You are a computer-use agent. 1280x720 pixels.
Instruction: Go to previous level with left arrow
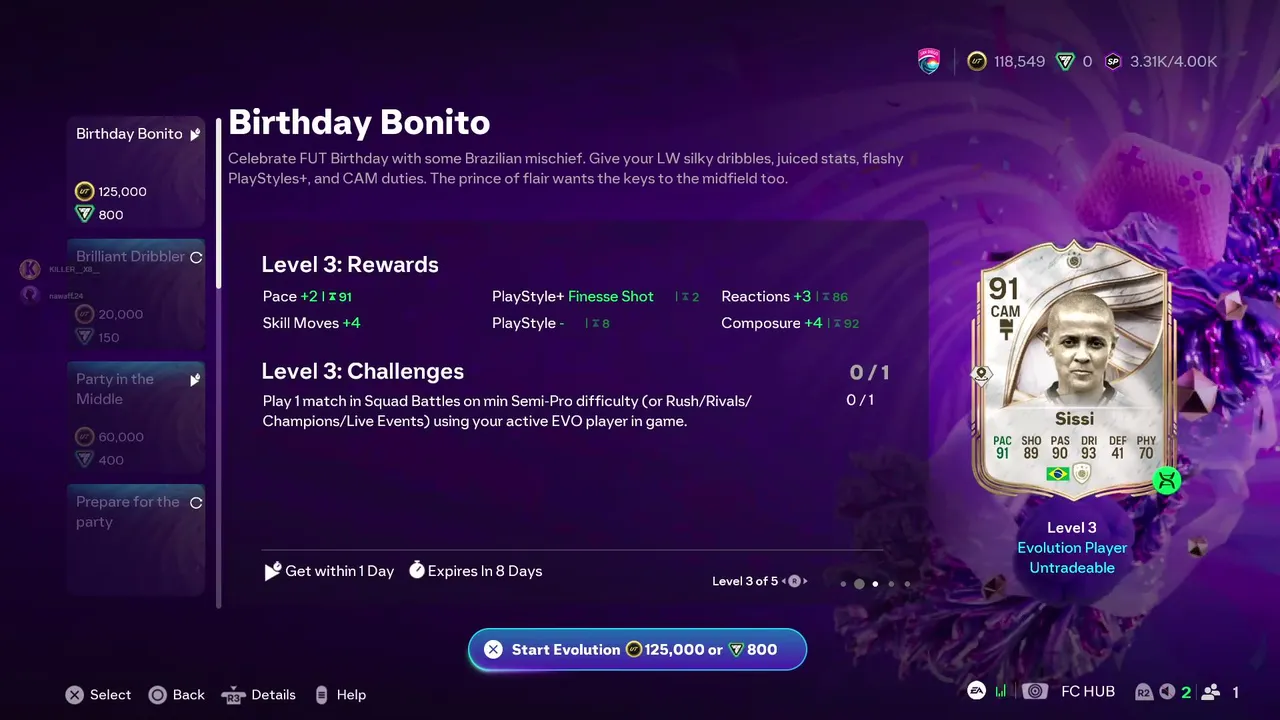coord(784,581)
